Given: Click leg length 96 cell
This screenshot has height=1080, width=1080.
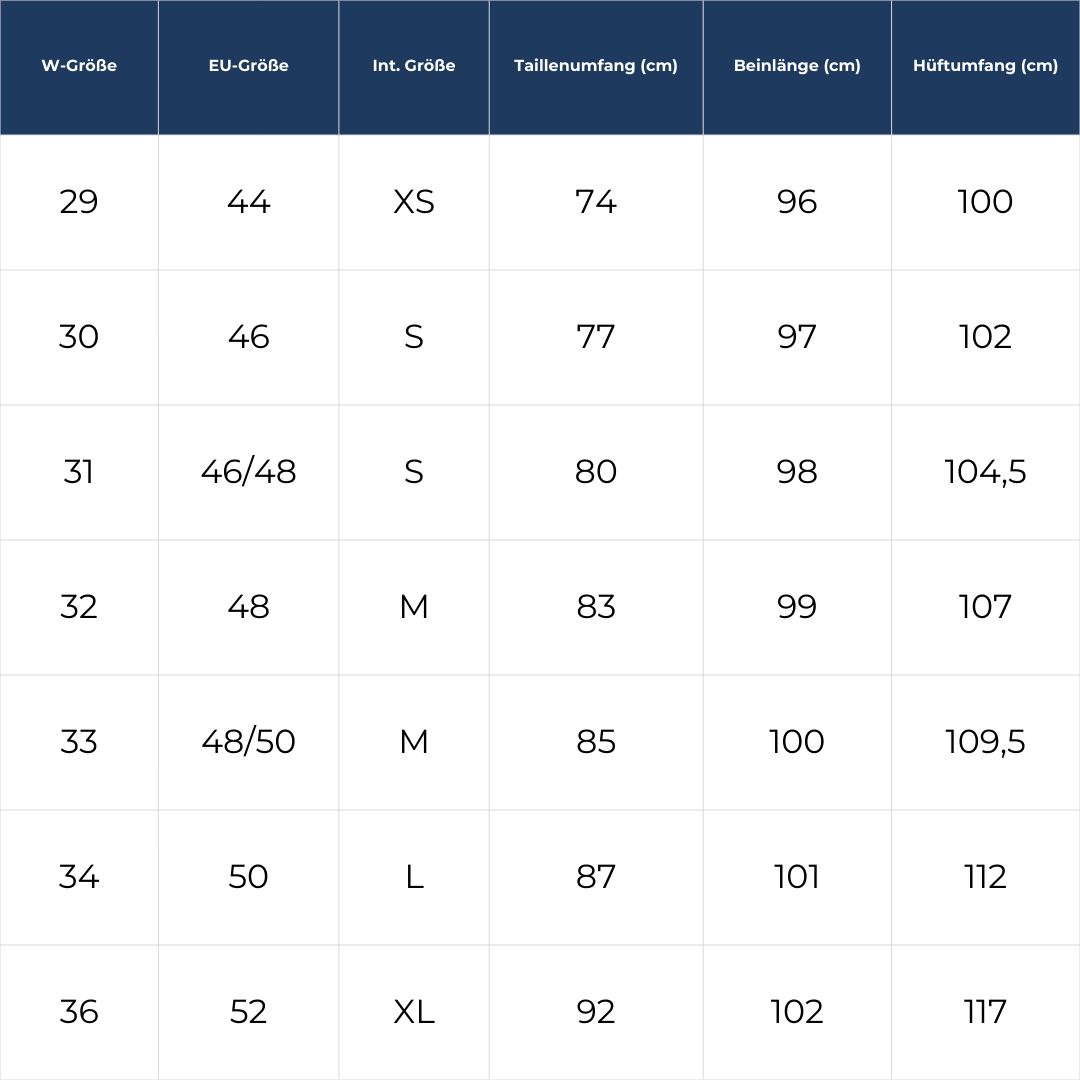Looking at the screenshot, I should pos(797,202).
